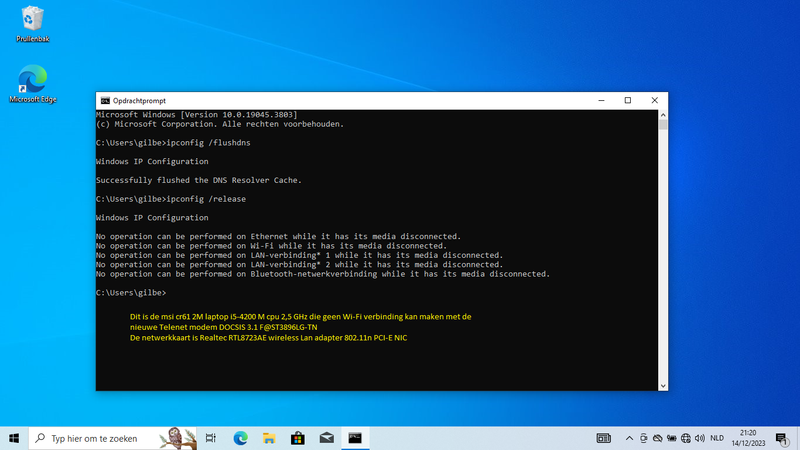The width and height of the screenshot is (800, 450).
Task: Open the OneDrive cloud tray icon
Action: 658,438
